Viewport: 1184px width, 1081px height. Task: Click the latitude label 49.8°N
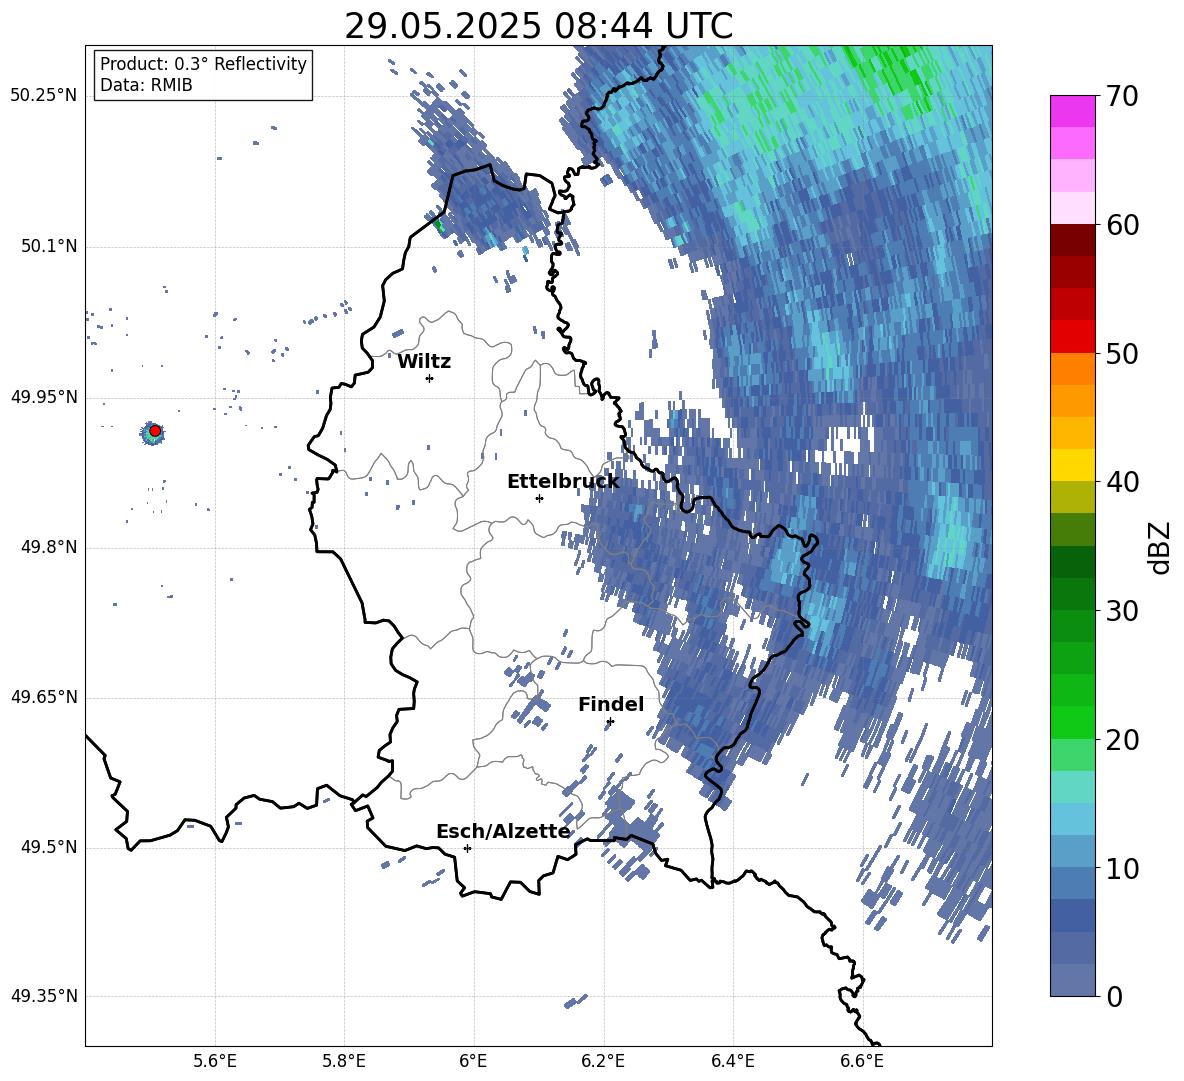(x=49, y=547)
